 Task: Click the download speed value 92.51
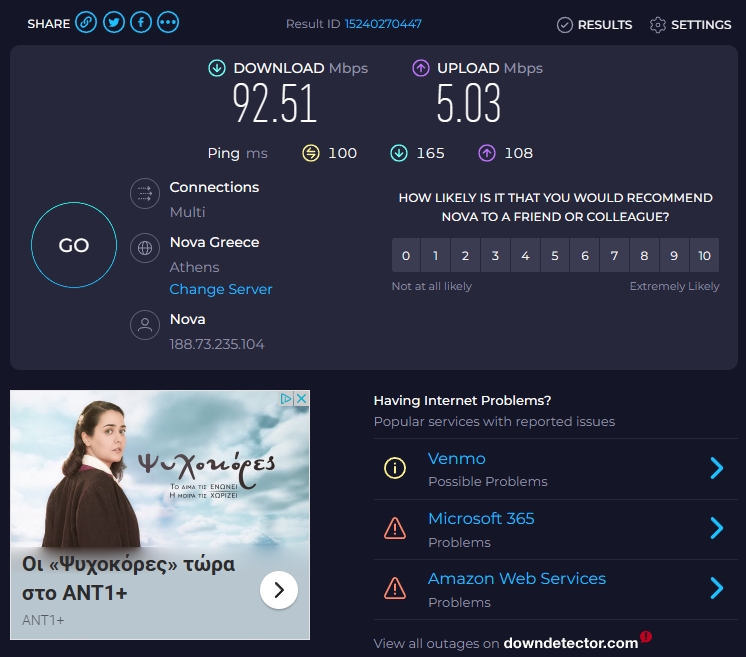(275, 103)
